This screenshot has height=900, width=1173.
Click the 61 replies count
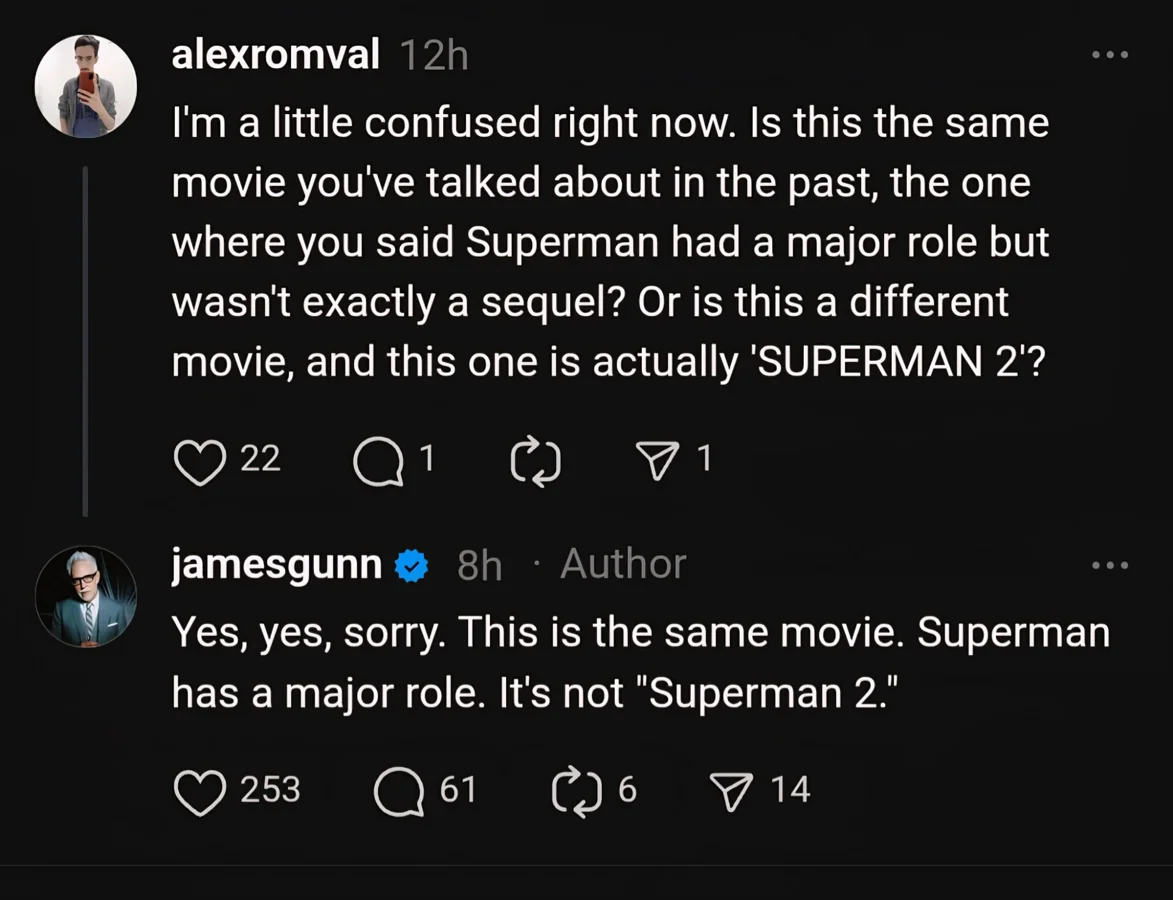(x=458, y=790)
